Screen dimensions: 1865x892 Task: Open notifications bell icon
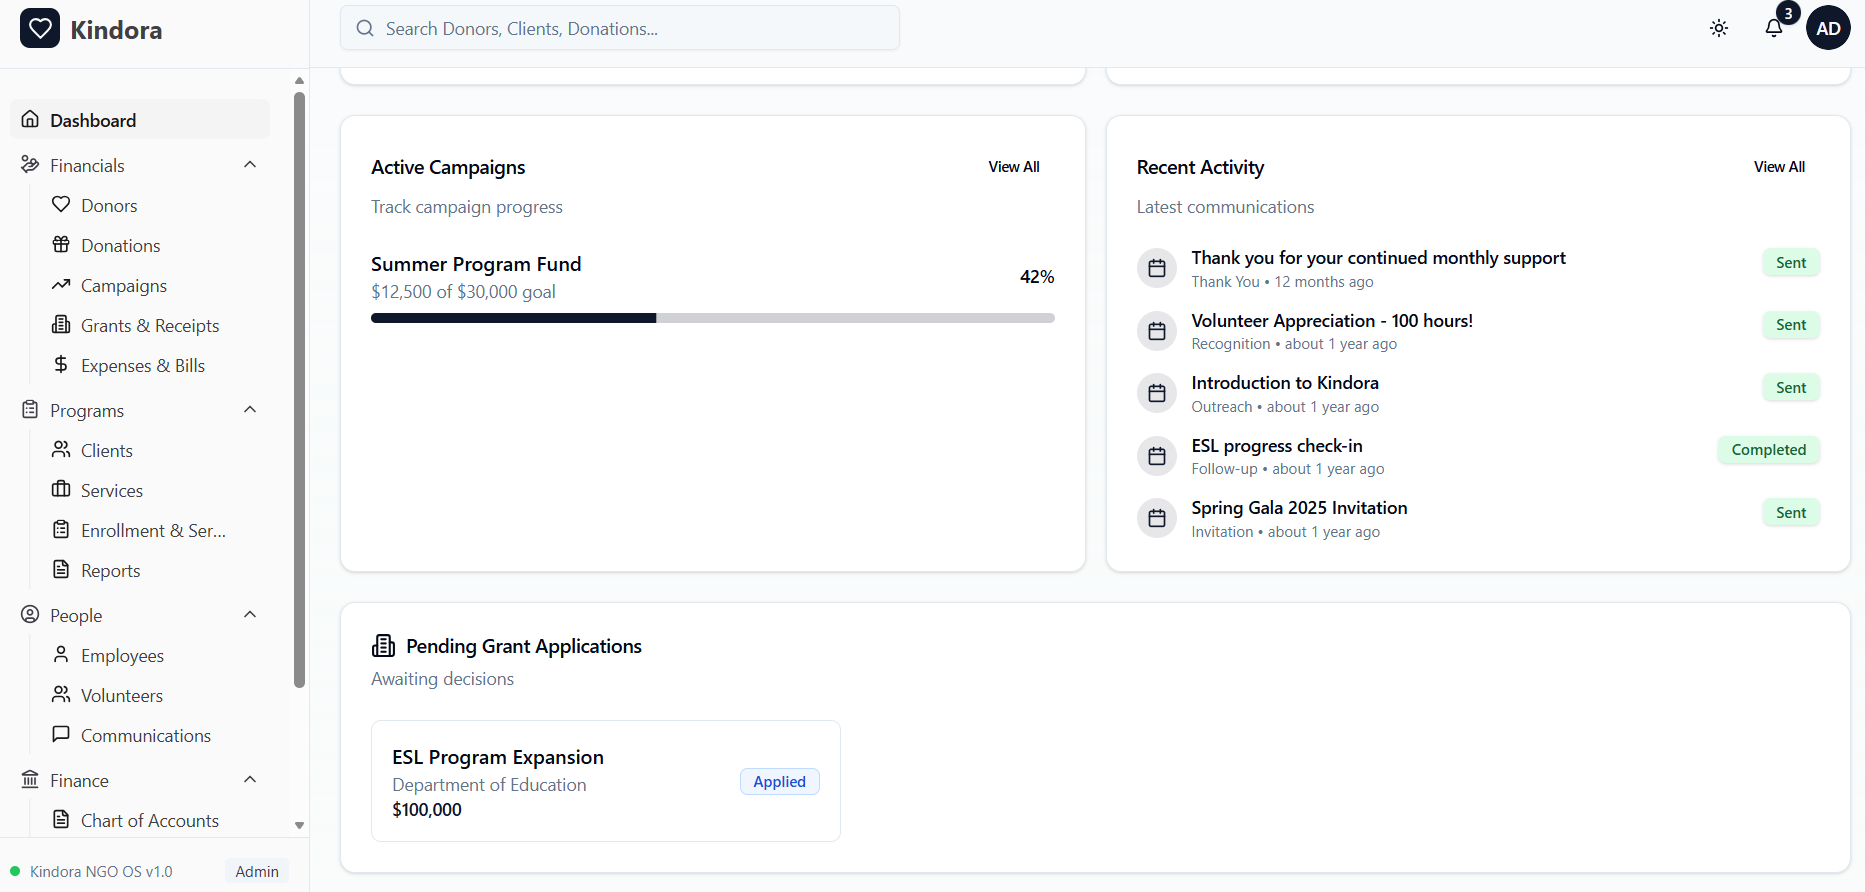[x=1774, y=28]
